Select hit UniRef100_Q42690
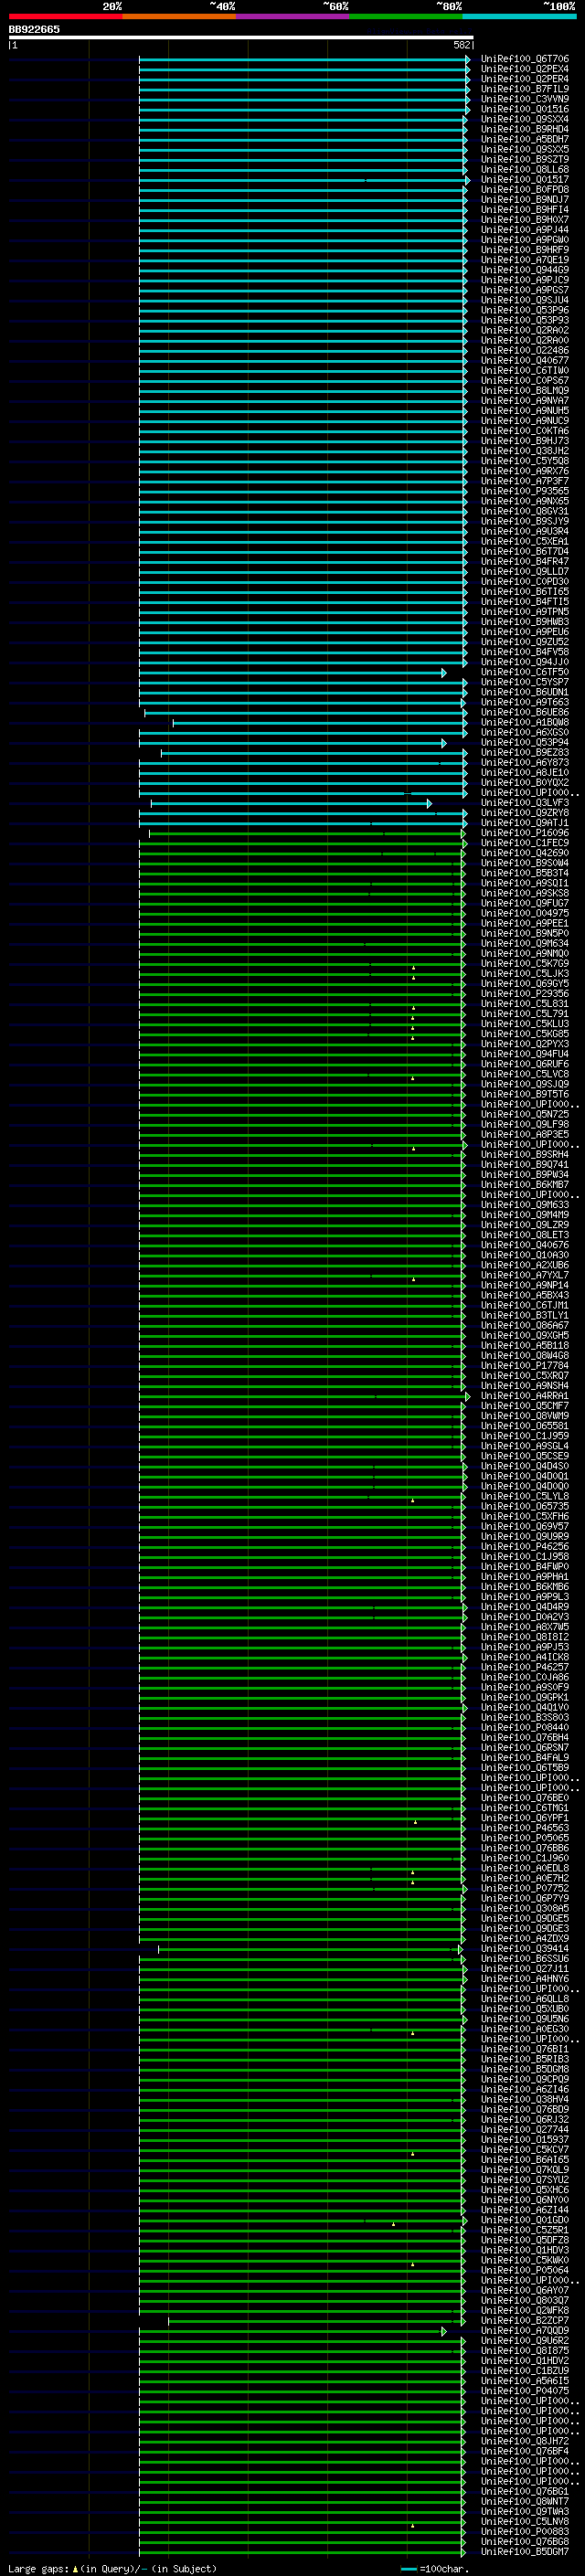 coord(525,853)
